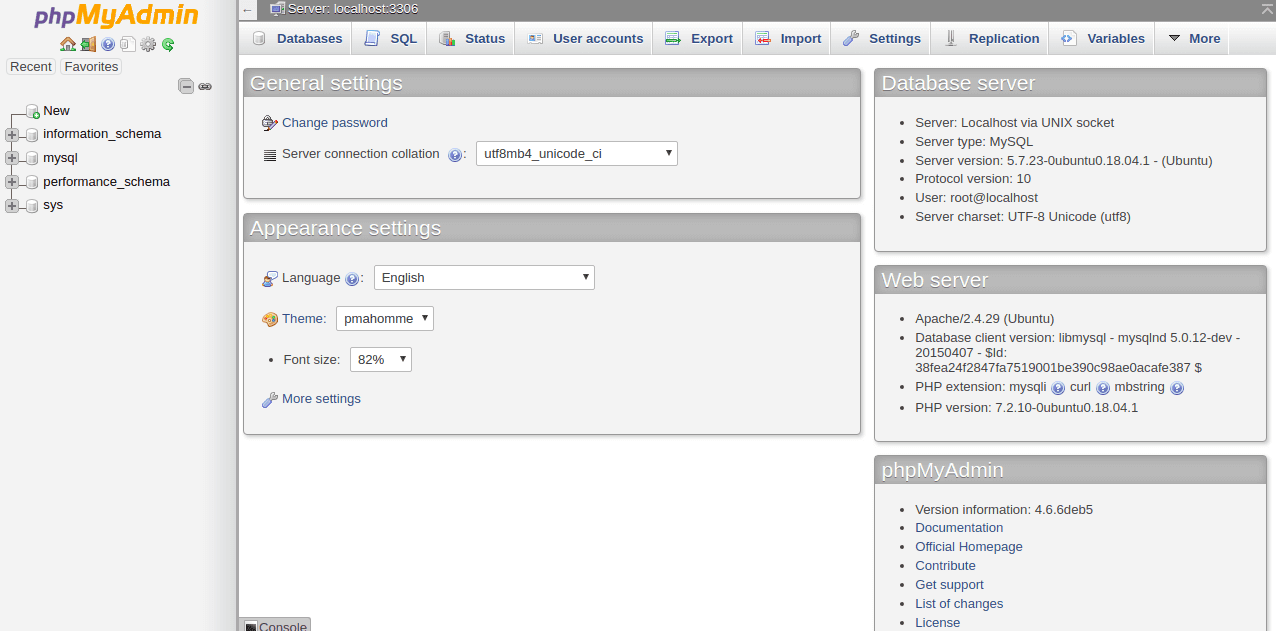Click the left arrow beside server breadcrumb
This screenshot has width=1276, height=631.
[x=248, y=10]
